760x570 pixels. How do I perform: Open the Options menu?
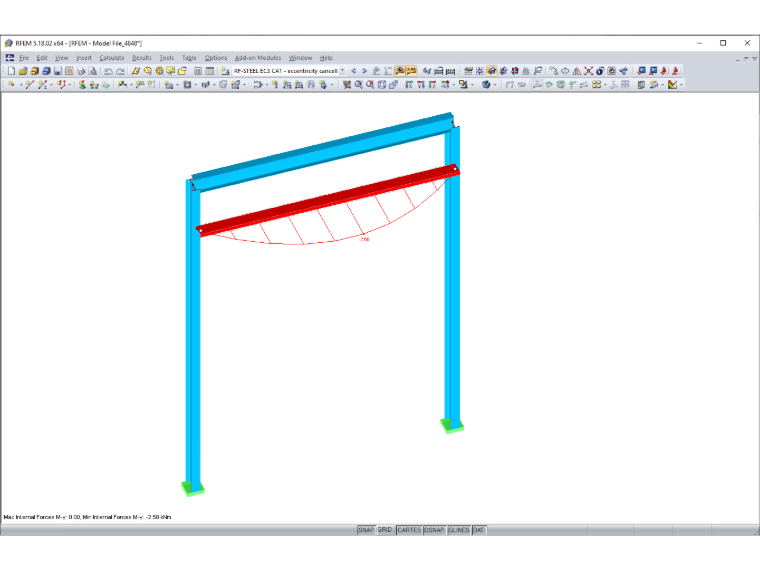click(x=216, y=58)
